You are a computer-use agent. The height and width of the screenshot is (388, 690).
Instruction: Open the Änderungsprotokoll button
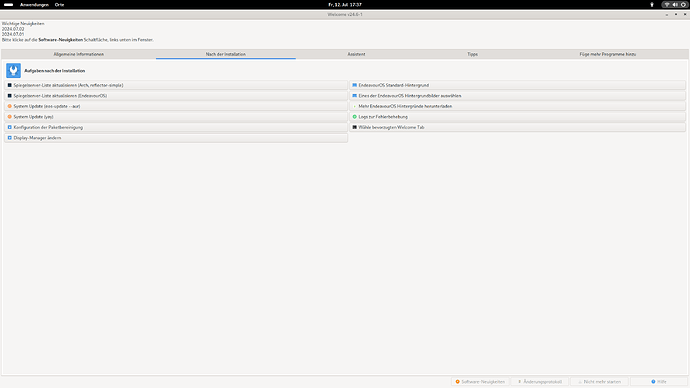tap(540, 381)
